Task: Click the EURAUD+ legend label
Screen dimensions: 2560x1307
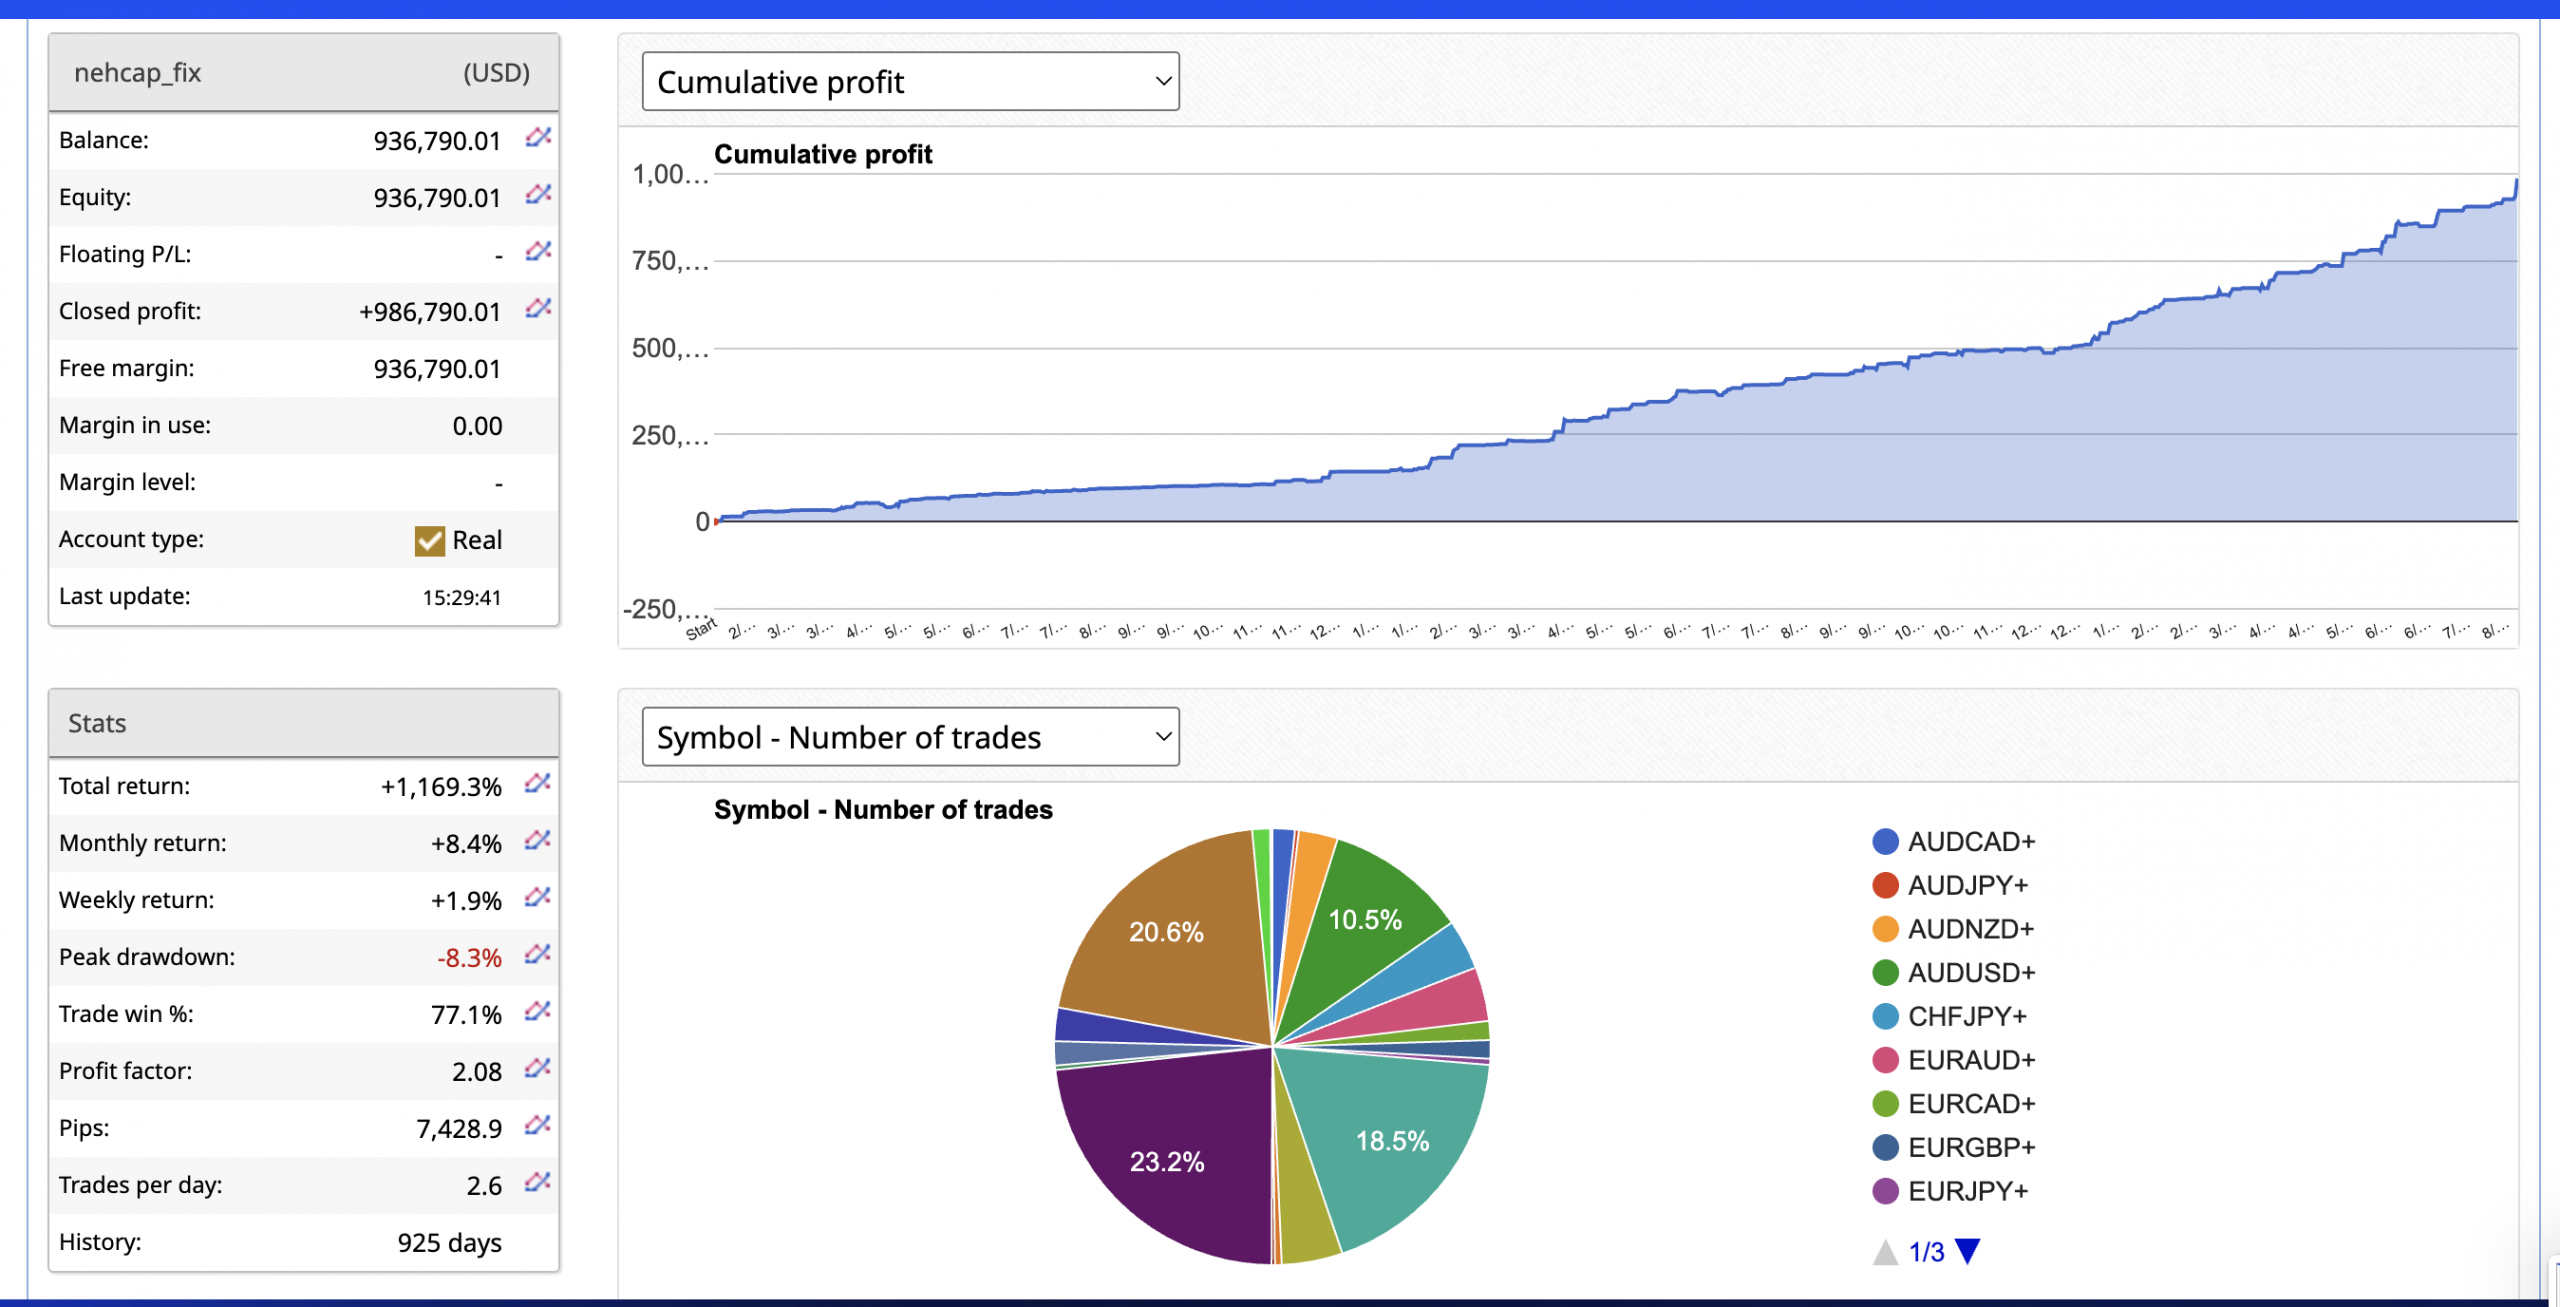Action: [1970, 1060]
